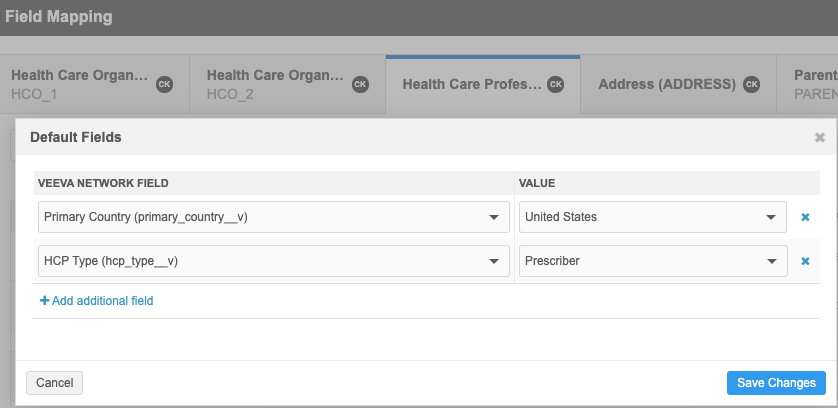
Task: Switch to the HCO_2 tab
Action: click(x=275, y=85)
